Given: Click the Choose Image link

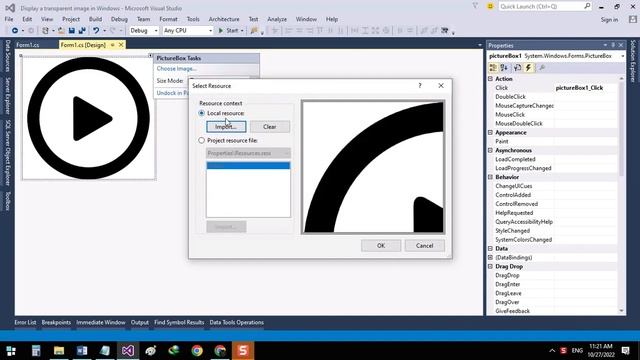Looking at the screenshot, I should pos(177,69).
